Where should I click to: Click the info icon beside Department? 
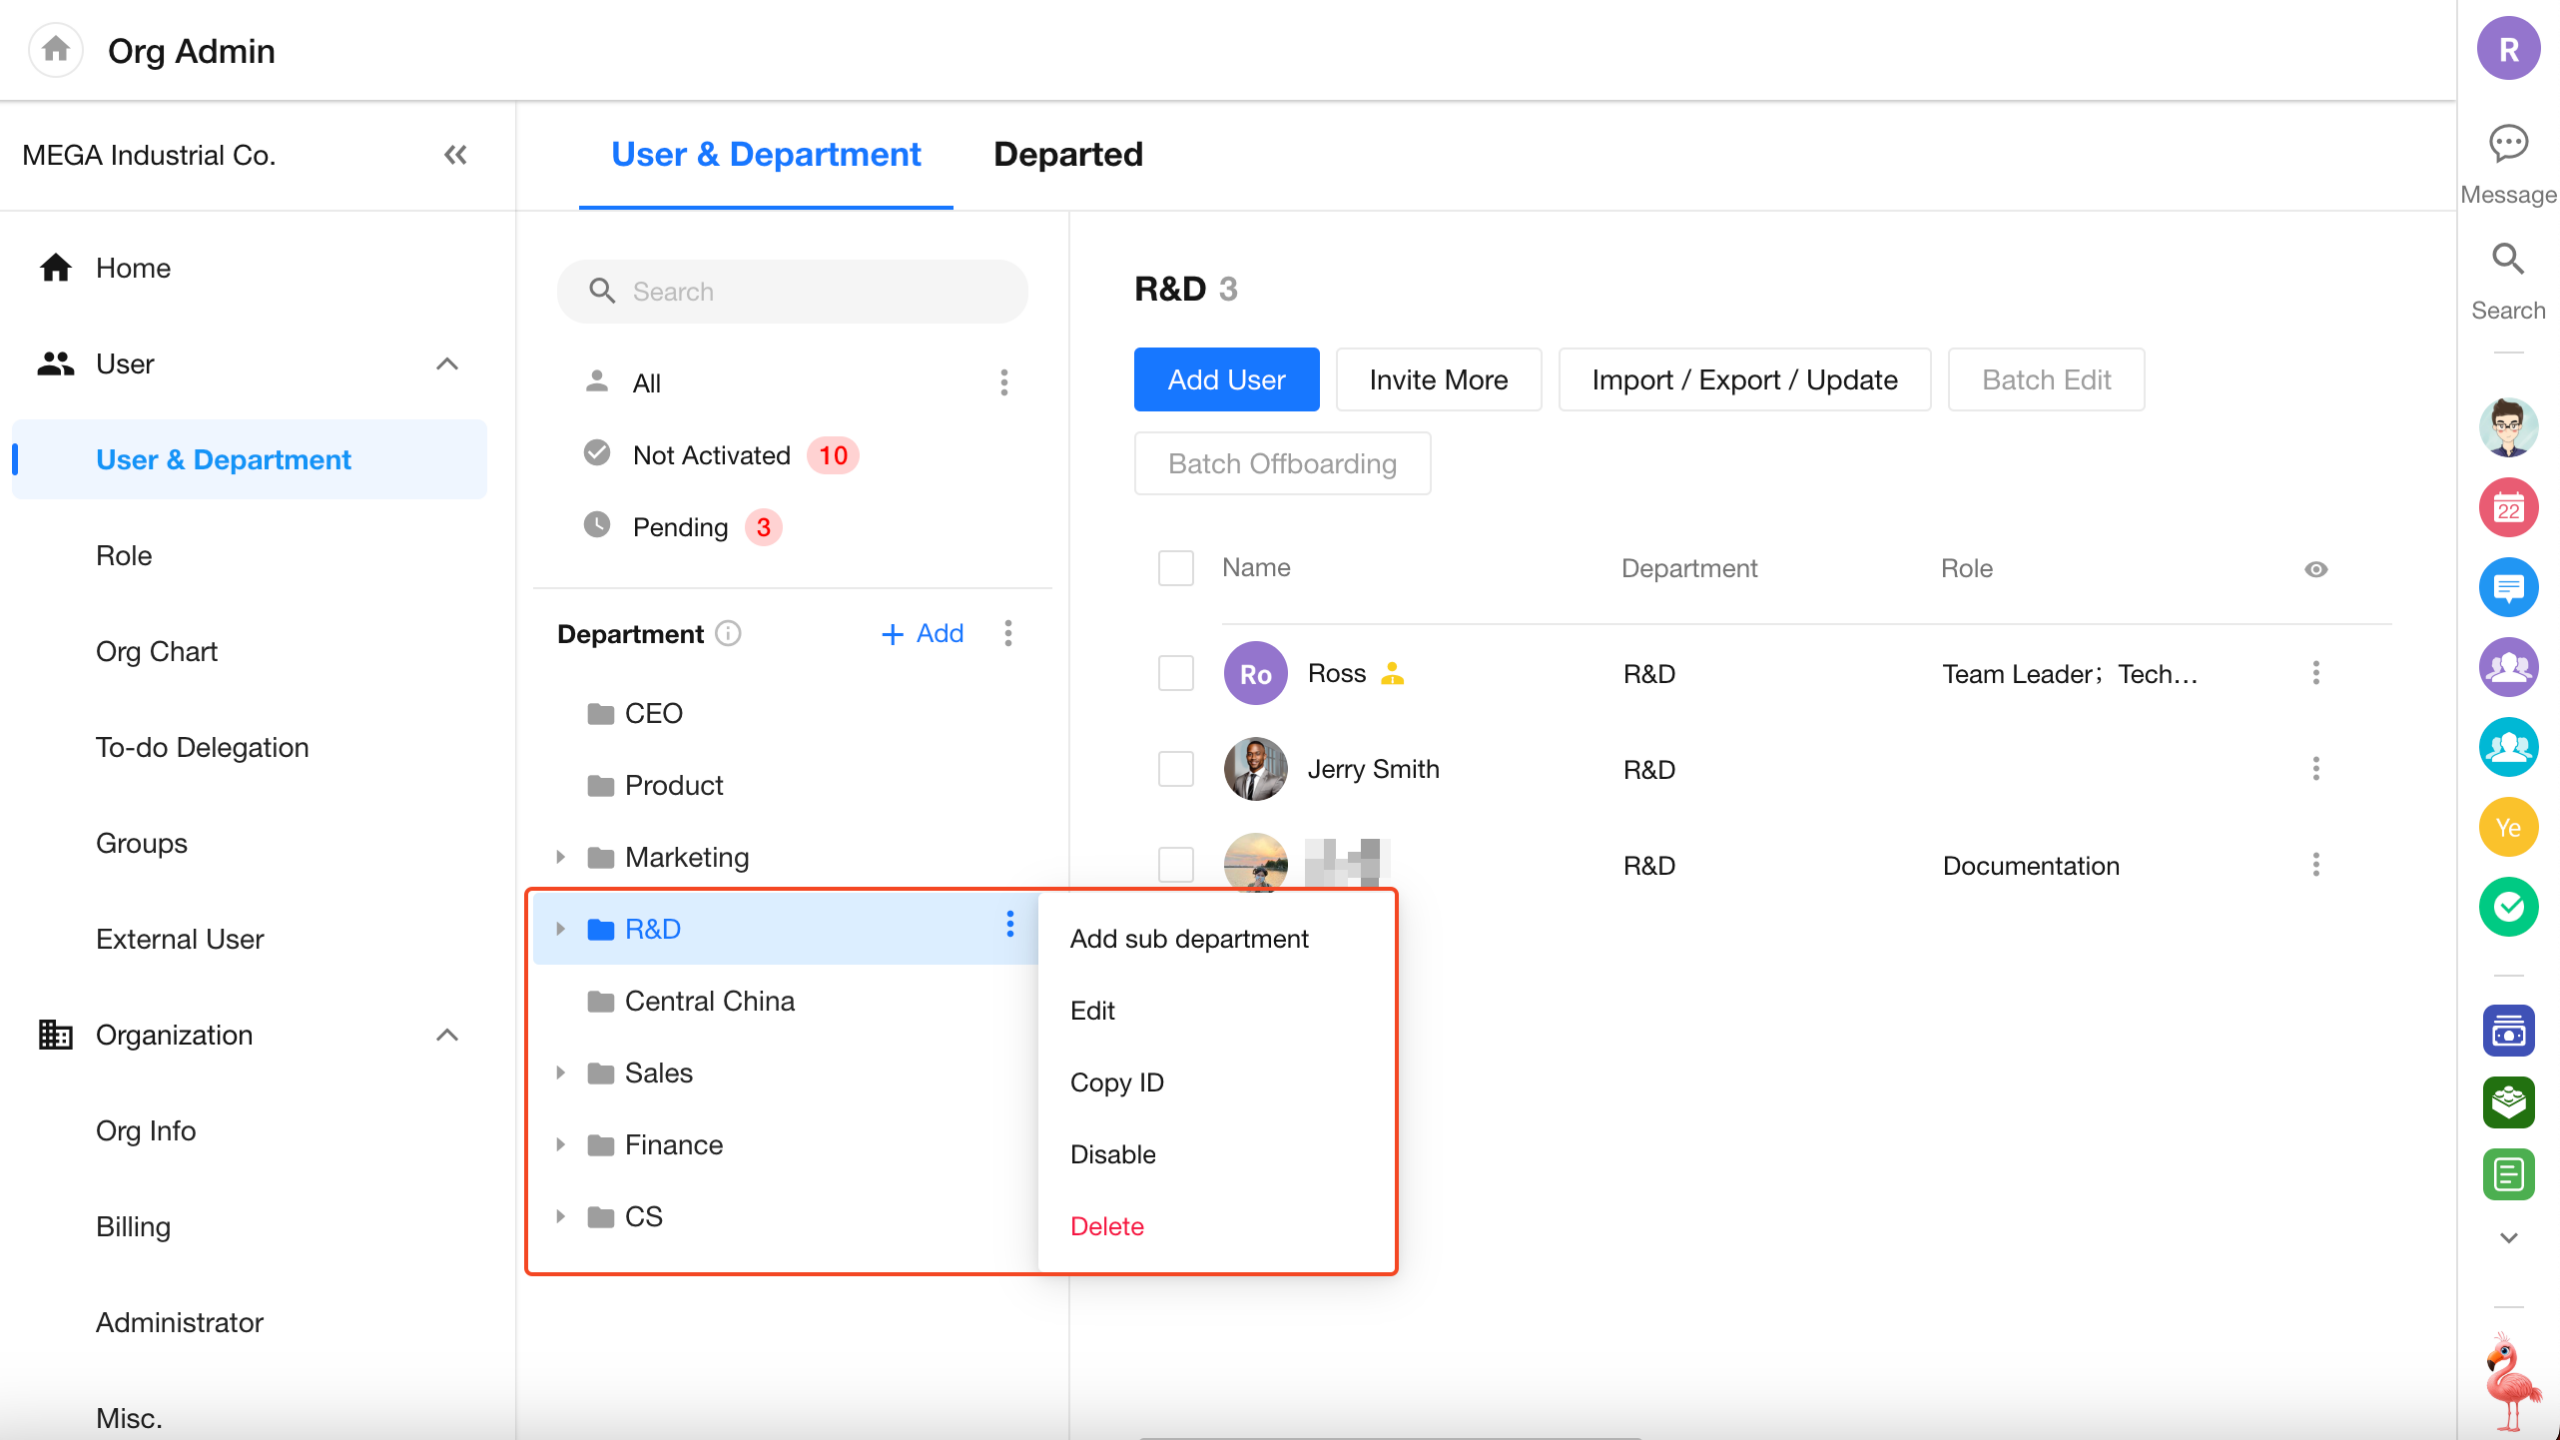coord(729,634)
